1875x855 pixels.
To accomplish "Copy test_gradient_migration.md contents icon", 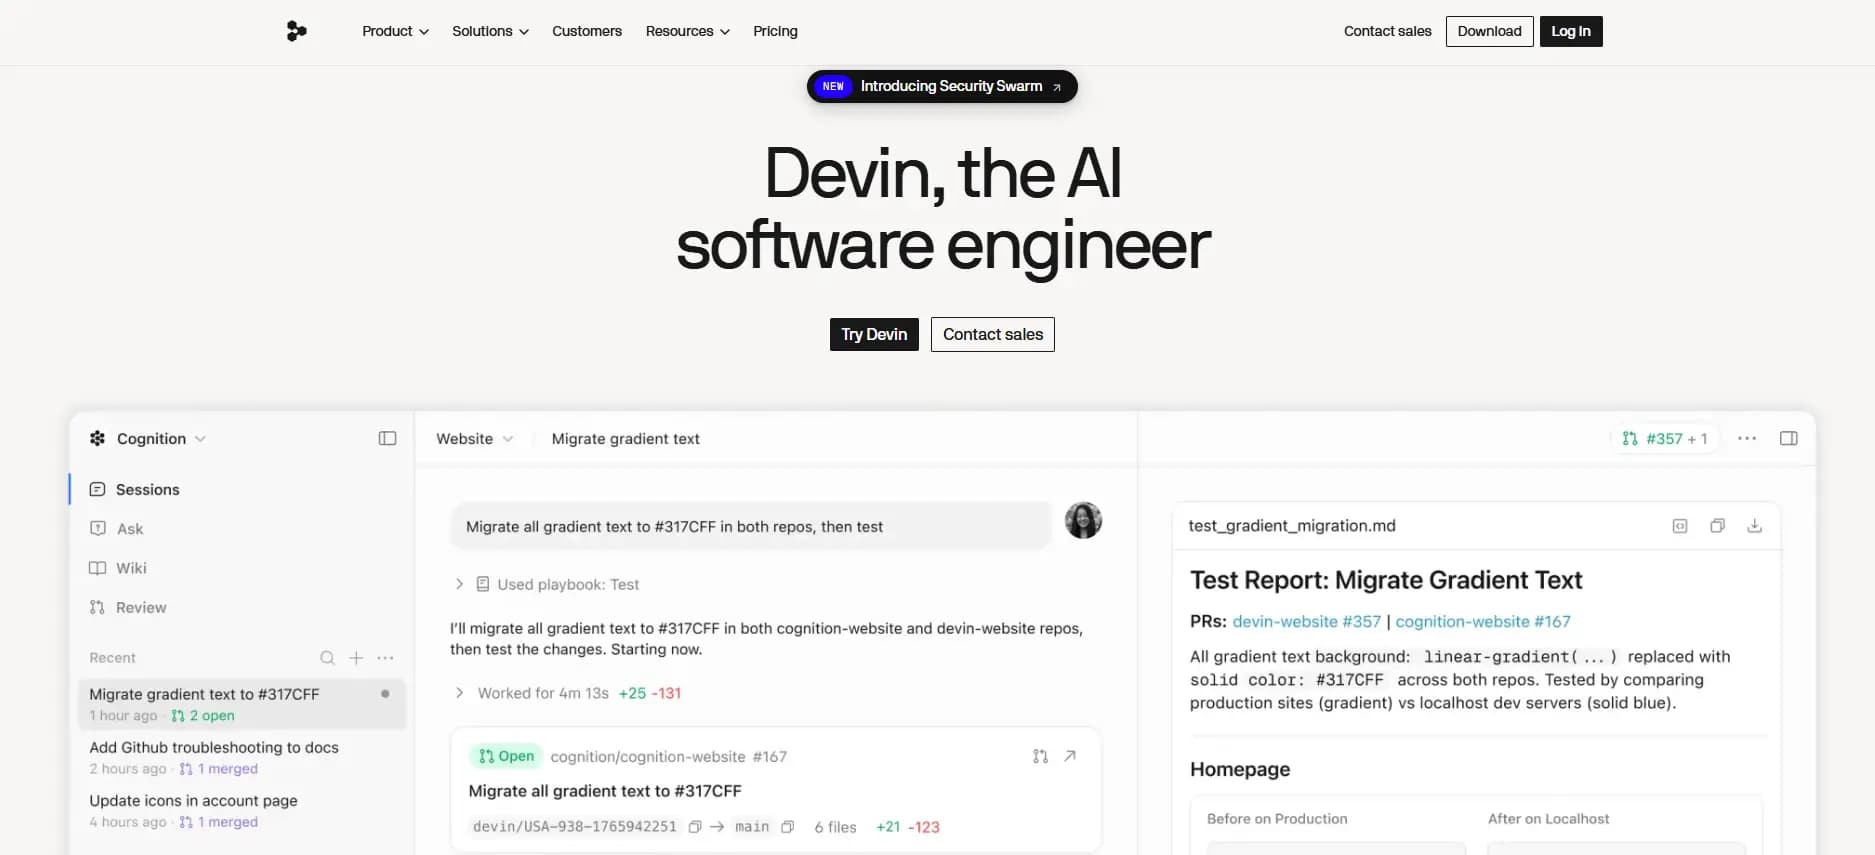I will pos(1717,526).
